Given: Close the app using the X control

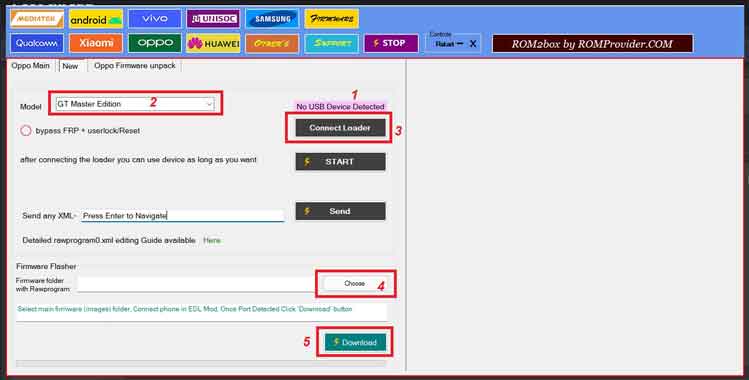Looking at the screenshot, I should click(x=473, y=44).
